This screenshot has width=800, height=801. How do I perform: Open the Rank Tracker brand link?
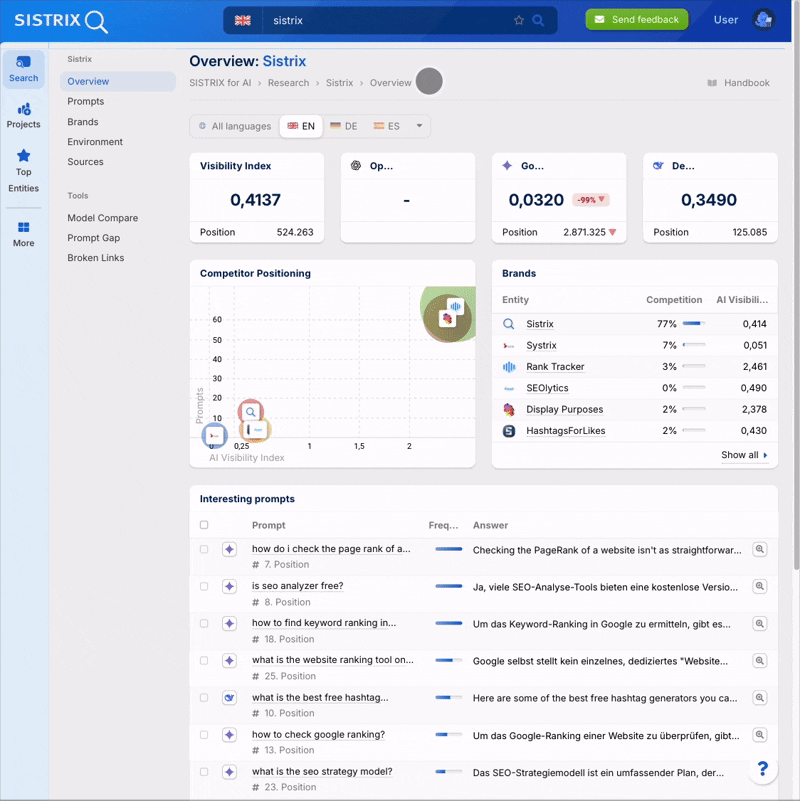(555, 367)
